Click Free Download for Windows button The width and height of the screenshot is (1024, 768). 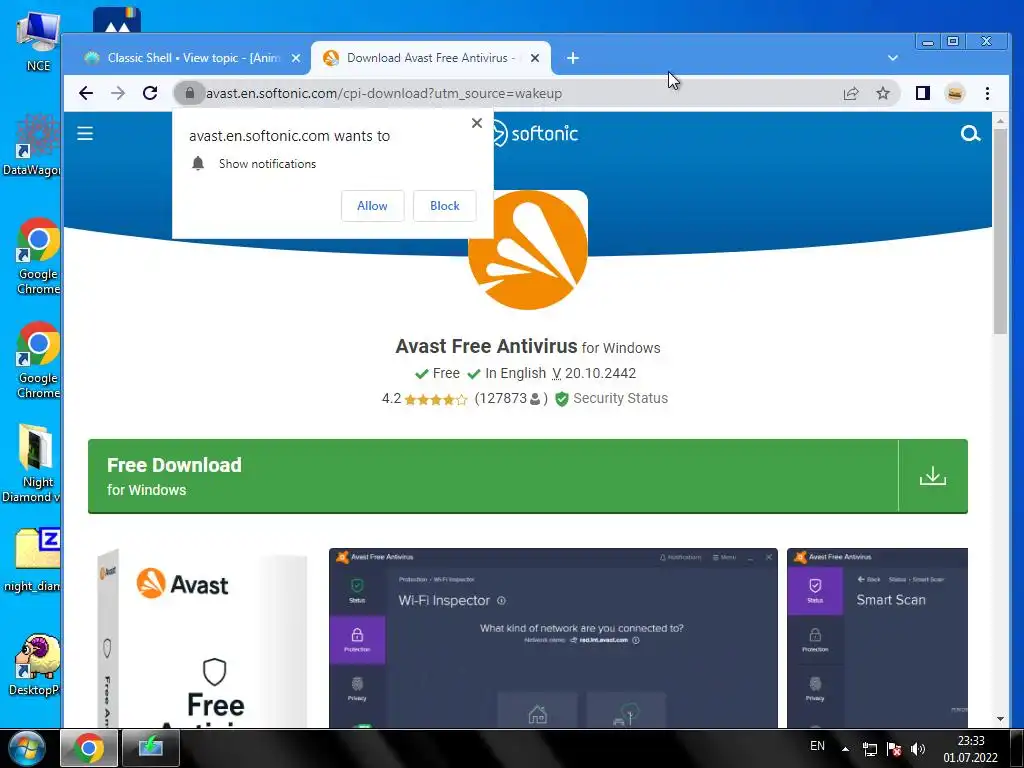(x=528, y=476)
